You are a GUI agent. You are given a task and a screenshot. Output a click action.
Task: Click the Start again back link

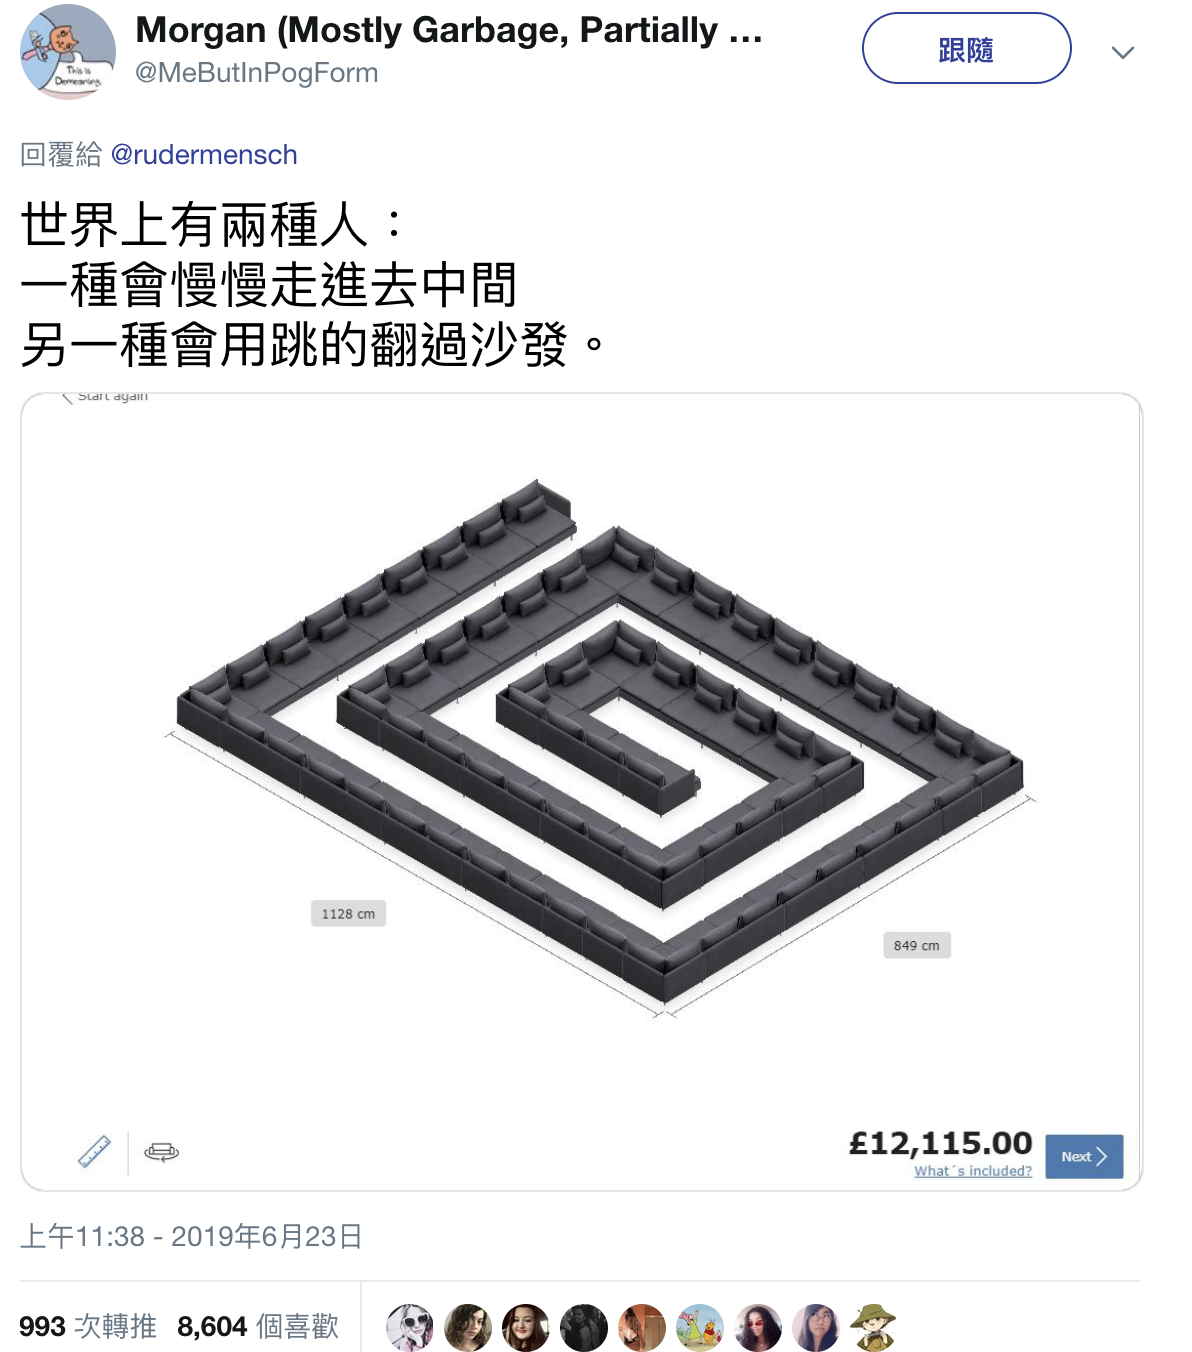[x=105, y=397]
